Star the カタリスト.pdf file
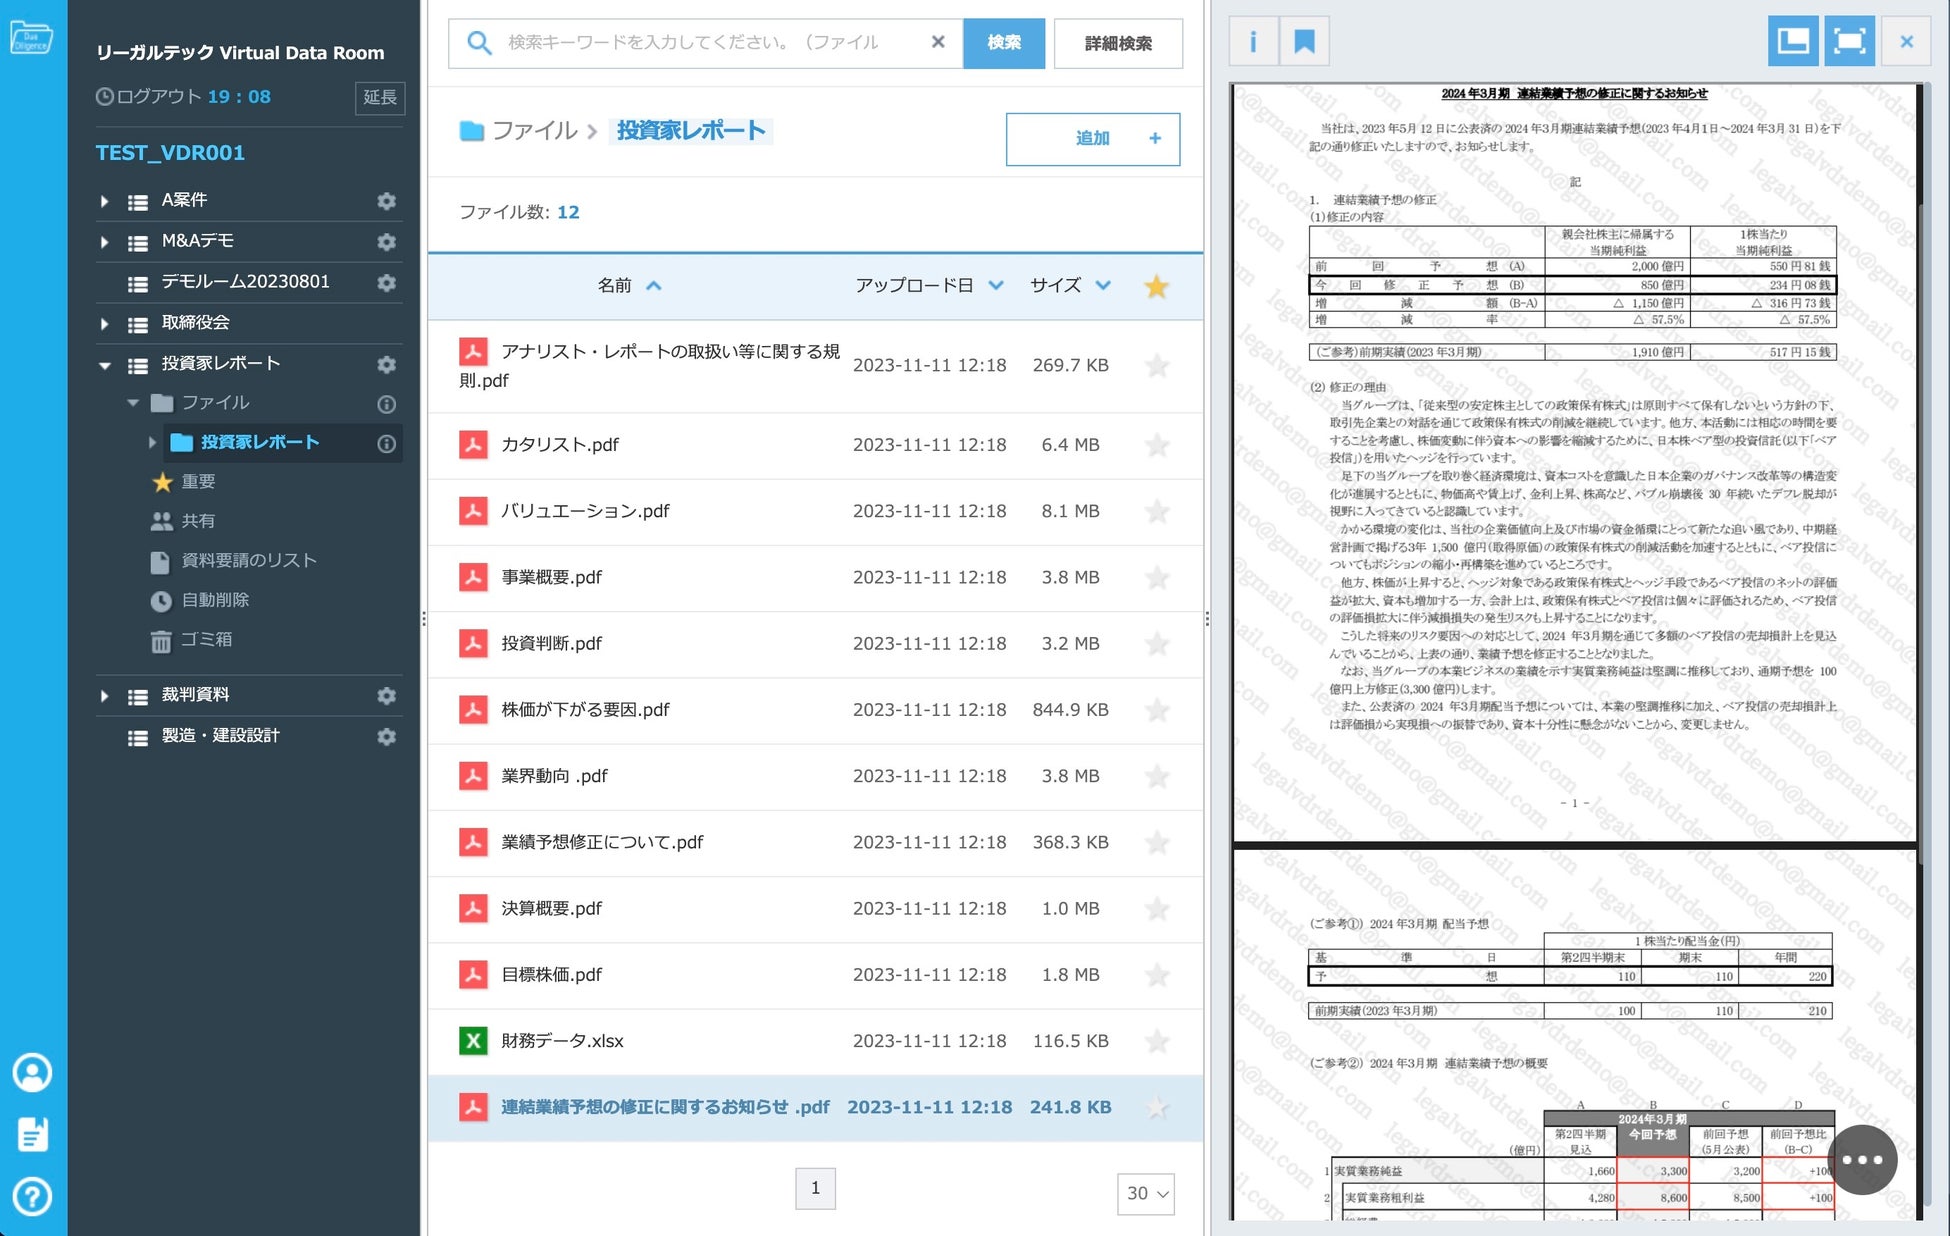Viewport: 1950px width, 1236px height. (x=1157, y=445)
